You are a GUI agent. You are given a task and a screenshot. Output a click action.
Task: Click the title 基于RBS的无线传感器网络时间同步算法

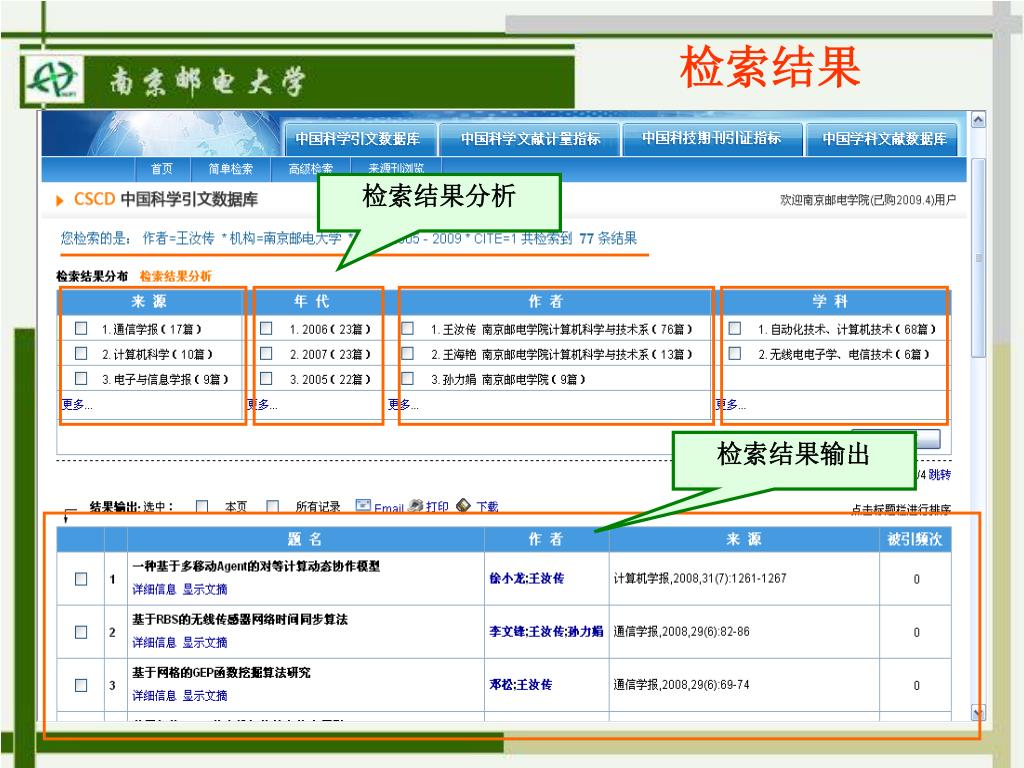point(240,619)
